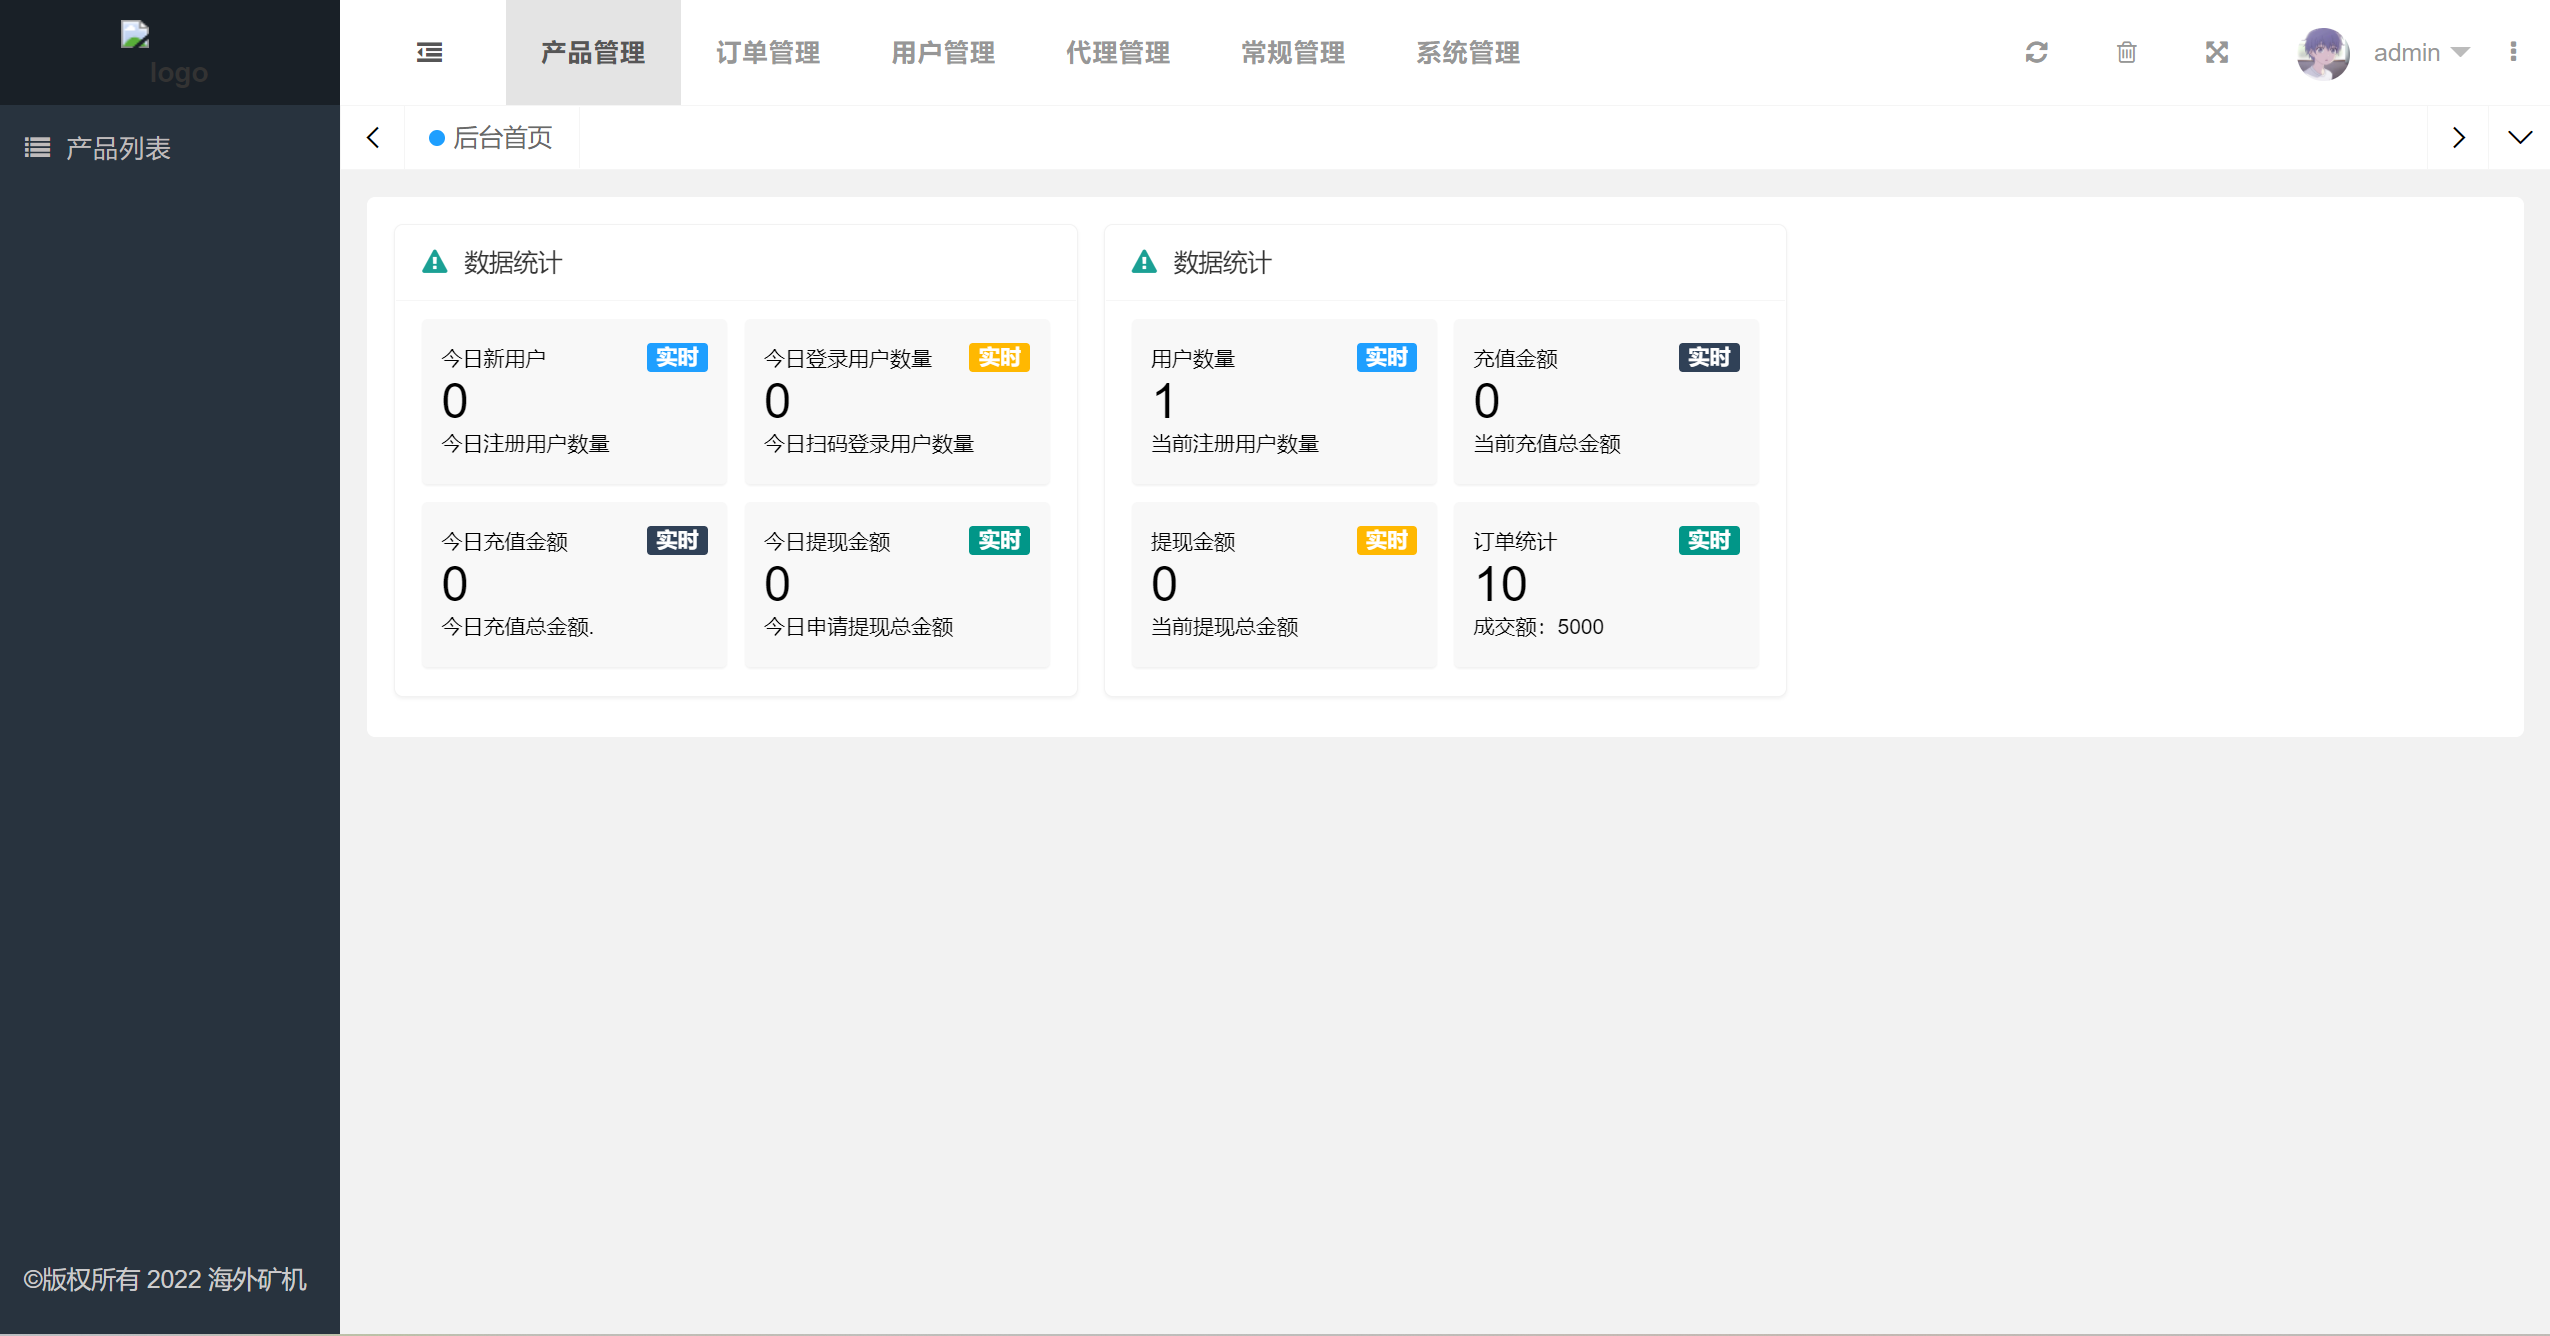2550x1336 pixels.
Task: Toggle fullscreen with the expand icon
Action: [2216, 52]
